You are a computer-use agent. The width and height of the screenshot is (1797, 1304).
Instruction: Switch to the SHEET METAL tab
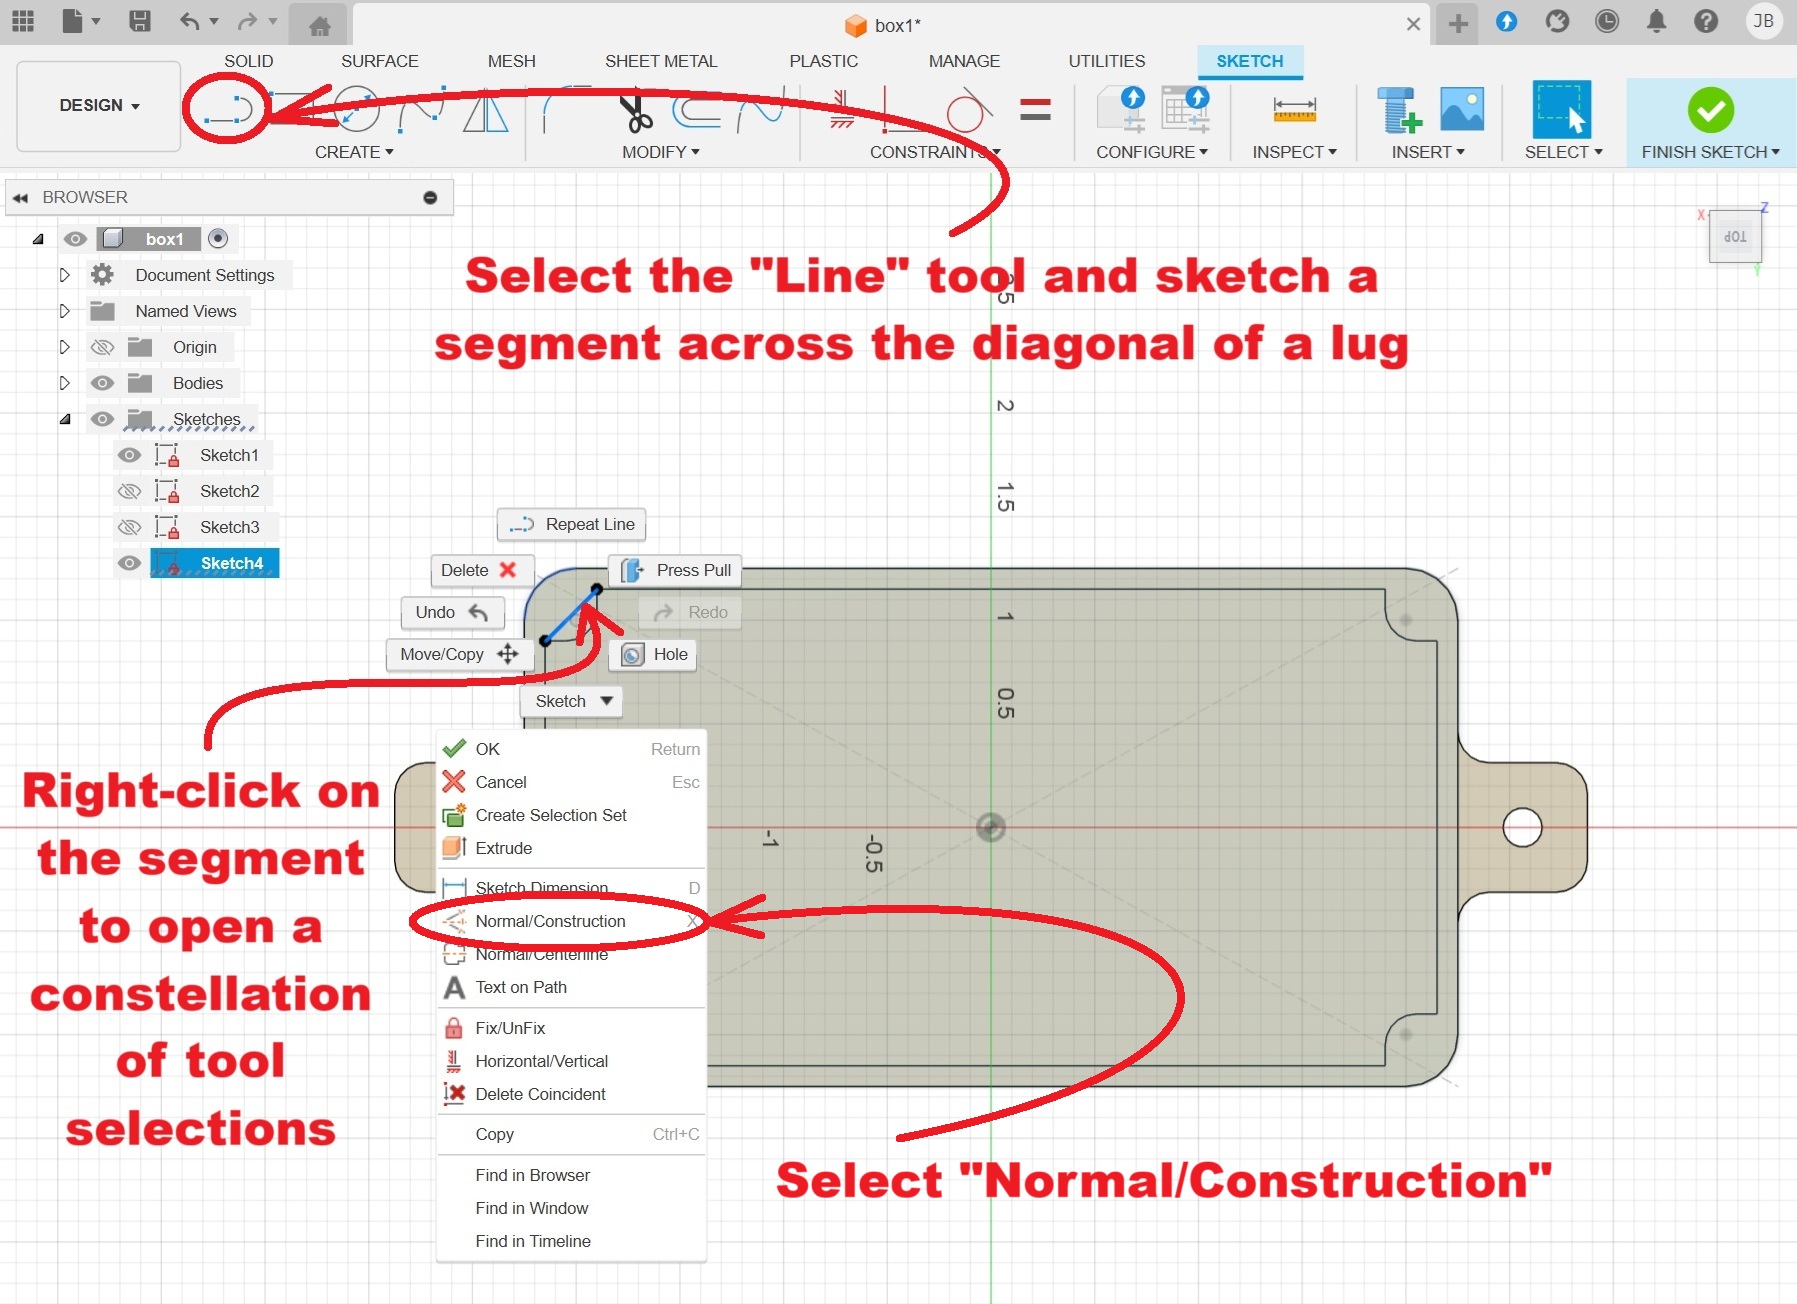pos(660,61)
